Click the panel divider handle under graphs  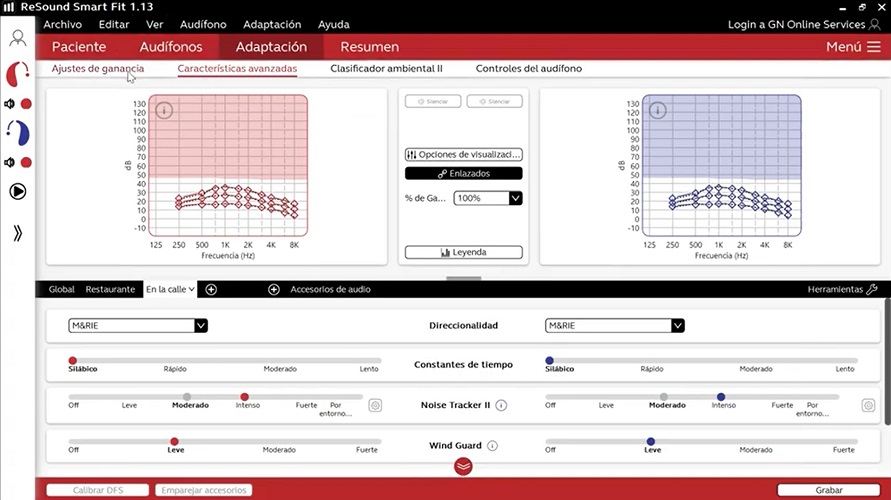(464, 278)
